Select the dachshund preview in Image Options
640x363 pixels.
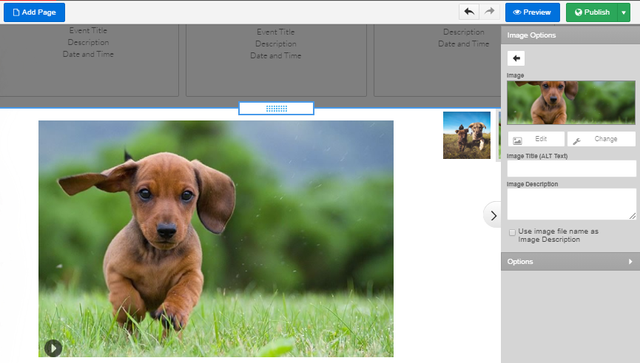[571, 102]
